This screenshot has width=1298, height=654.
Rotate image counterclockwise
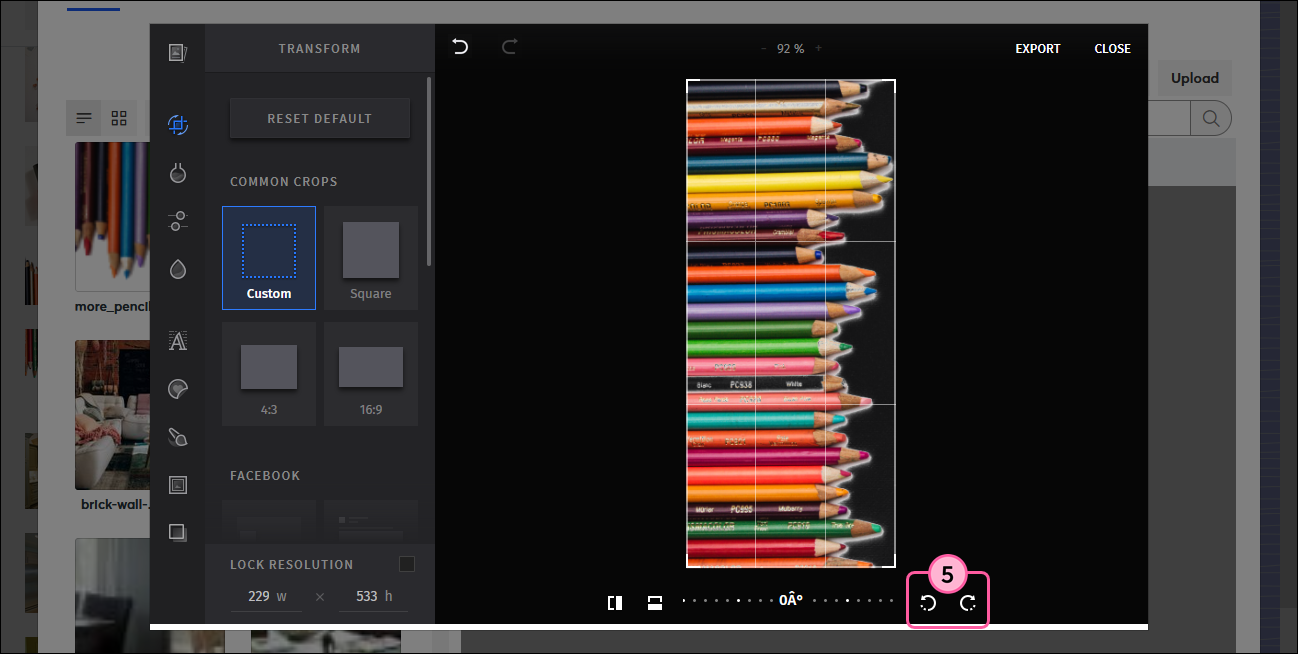coord(928,603)
